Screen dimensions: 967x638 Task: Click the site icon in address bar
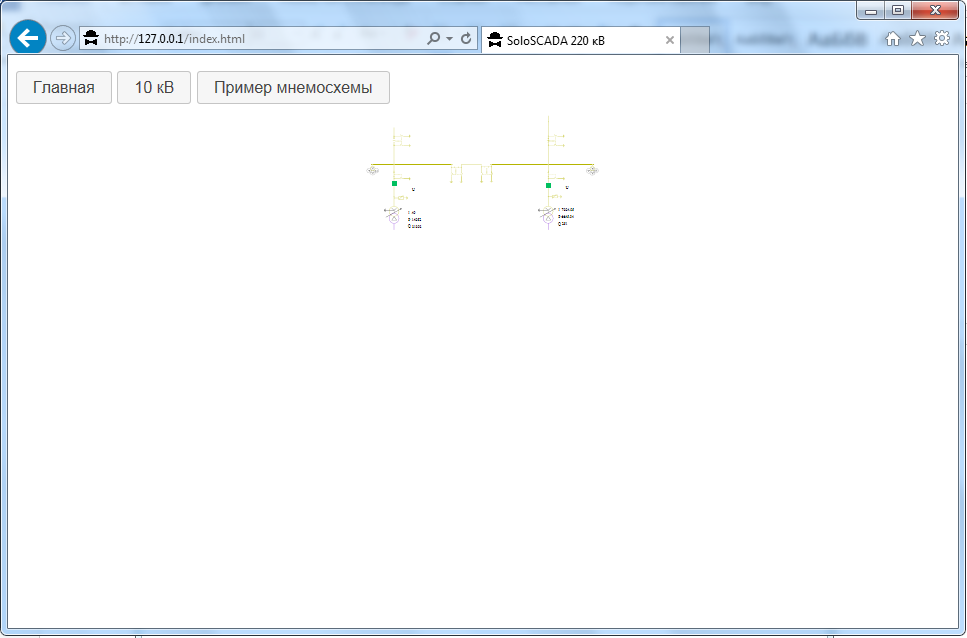(91, 38)
